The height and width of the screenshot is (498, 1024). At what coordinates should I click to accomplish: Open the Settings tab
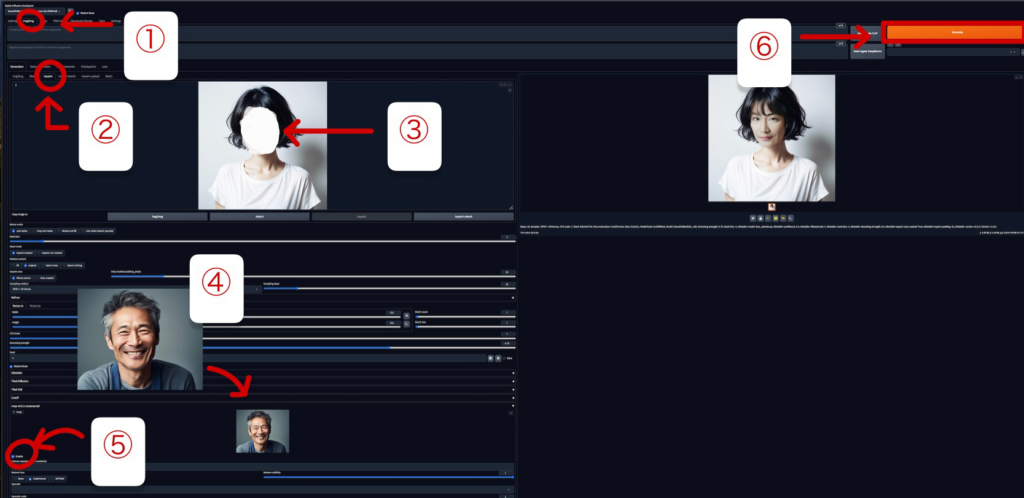tap(116, 22)
